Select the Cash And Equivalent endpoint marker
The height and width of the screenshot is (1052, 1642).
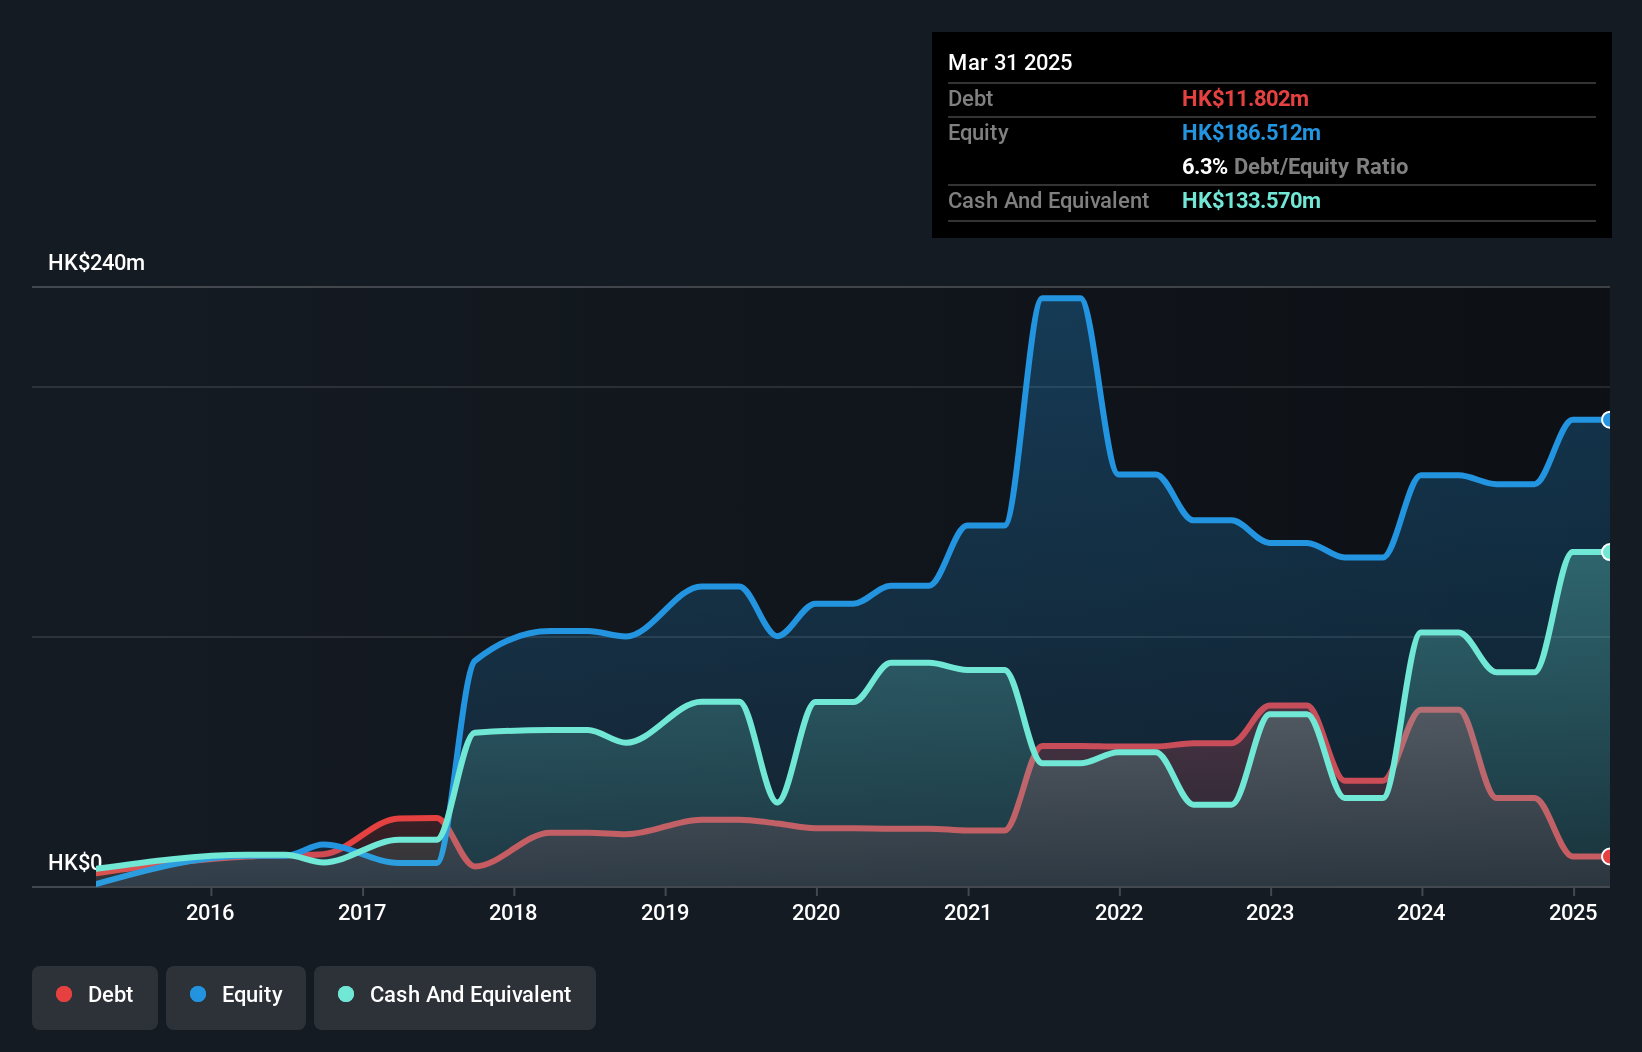tap(1607, 552)
